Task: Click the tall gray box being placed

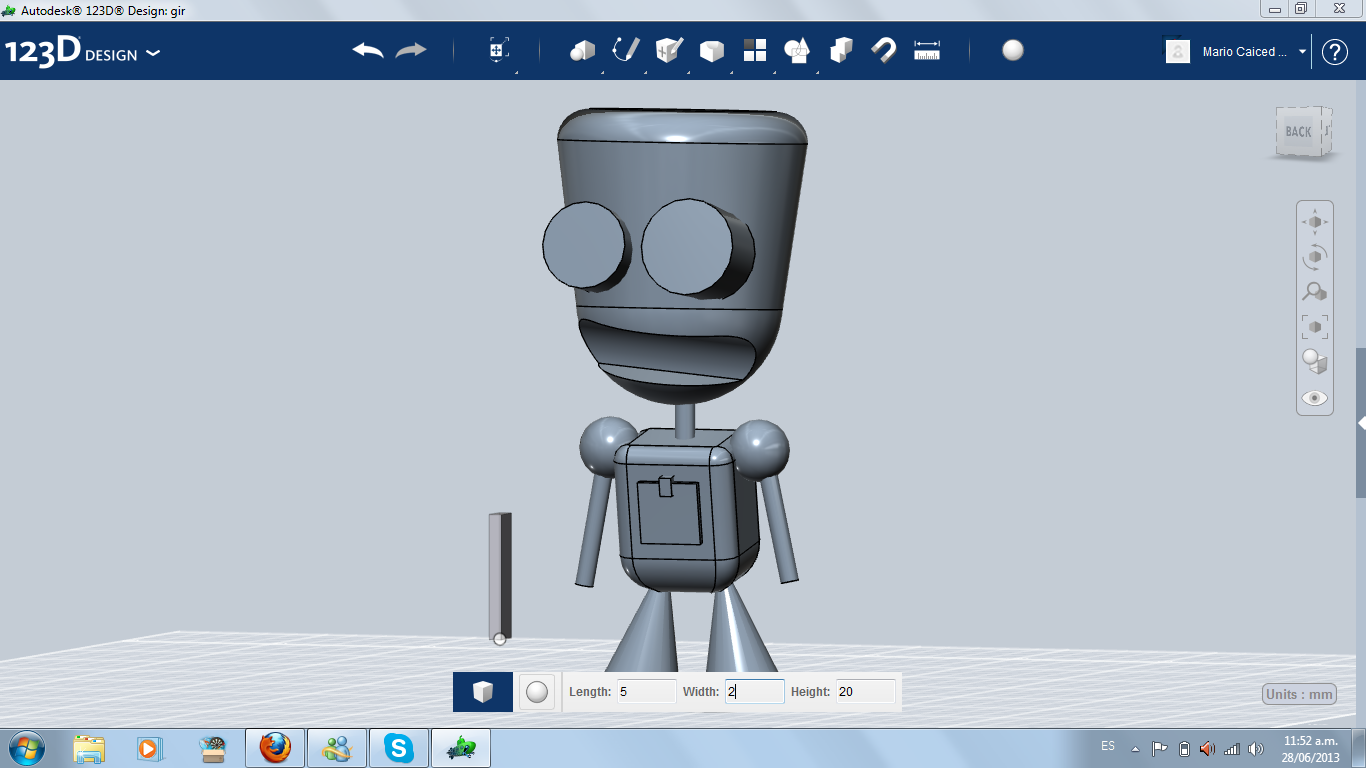Action: click(x=500, y=576)
